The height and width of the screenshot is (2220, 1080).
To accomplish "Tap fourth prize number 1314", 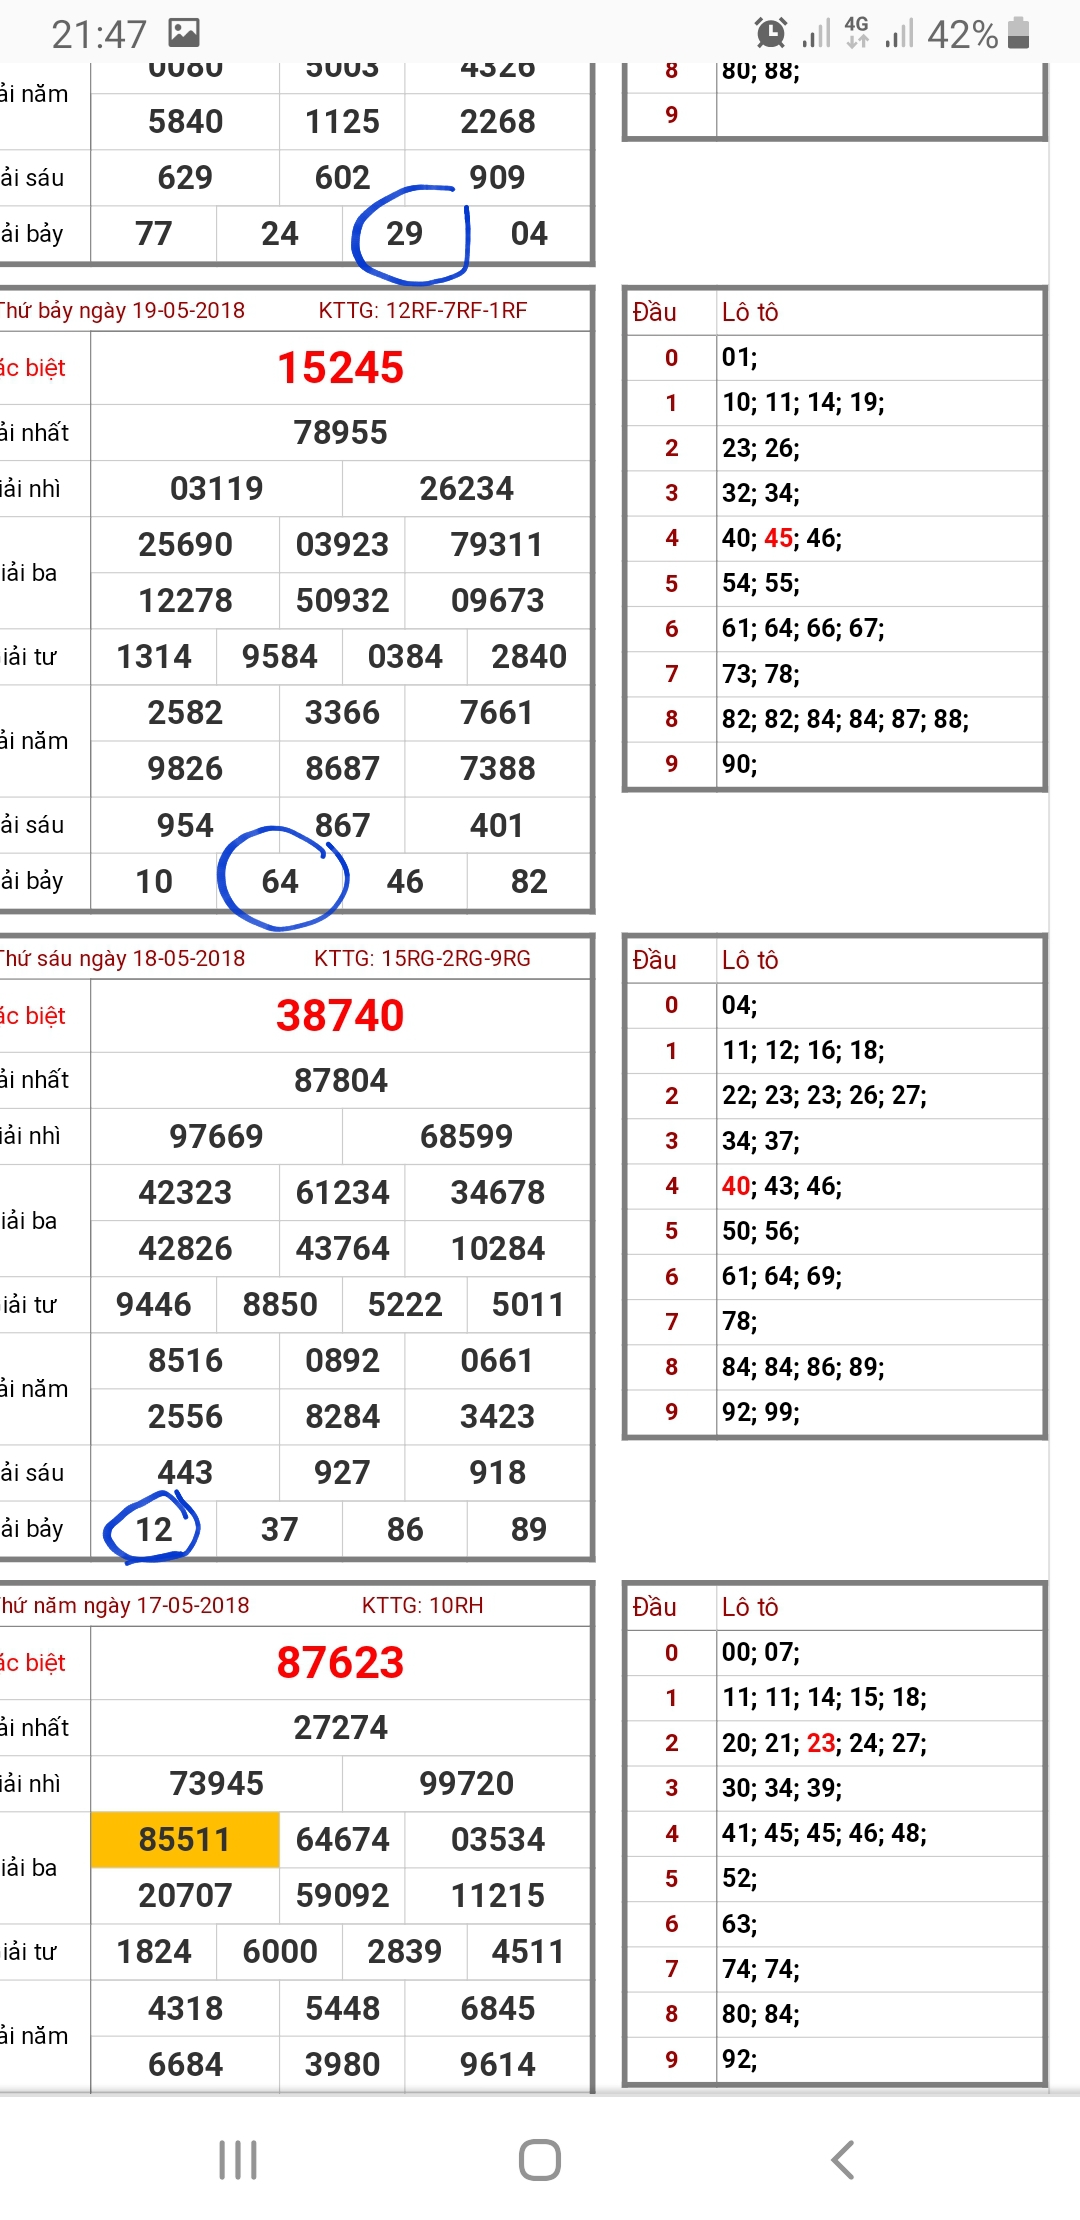I will point(154,657).
